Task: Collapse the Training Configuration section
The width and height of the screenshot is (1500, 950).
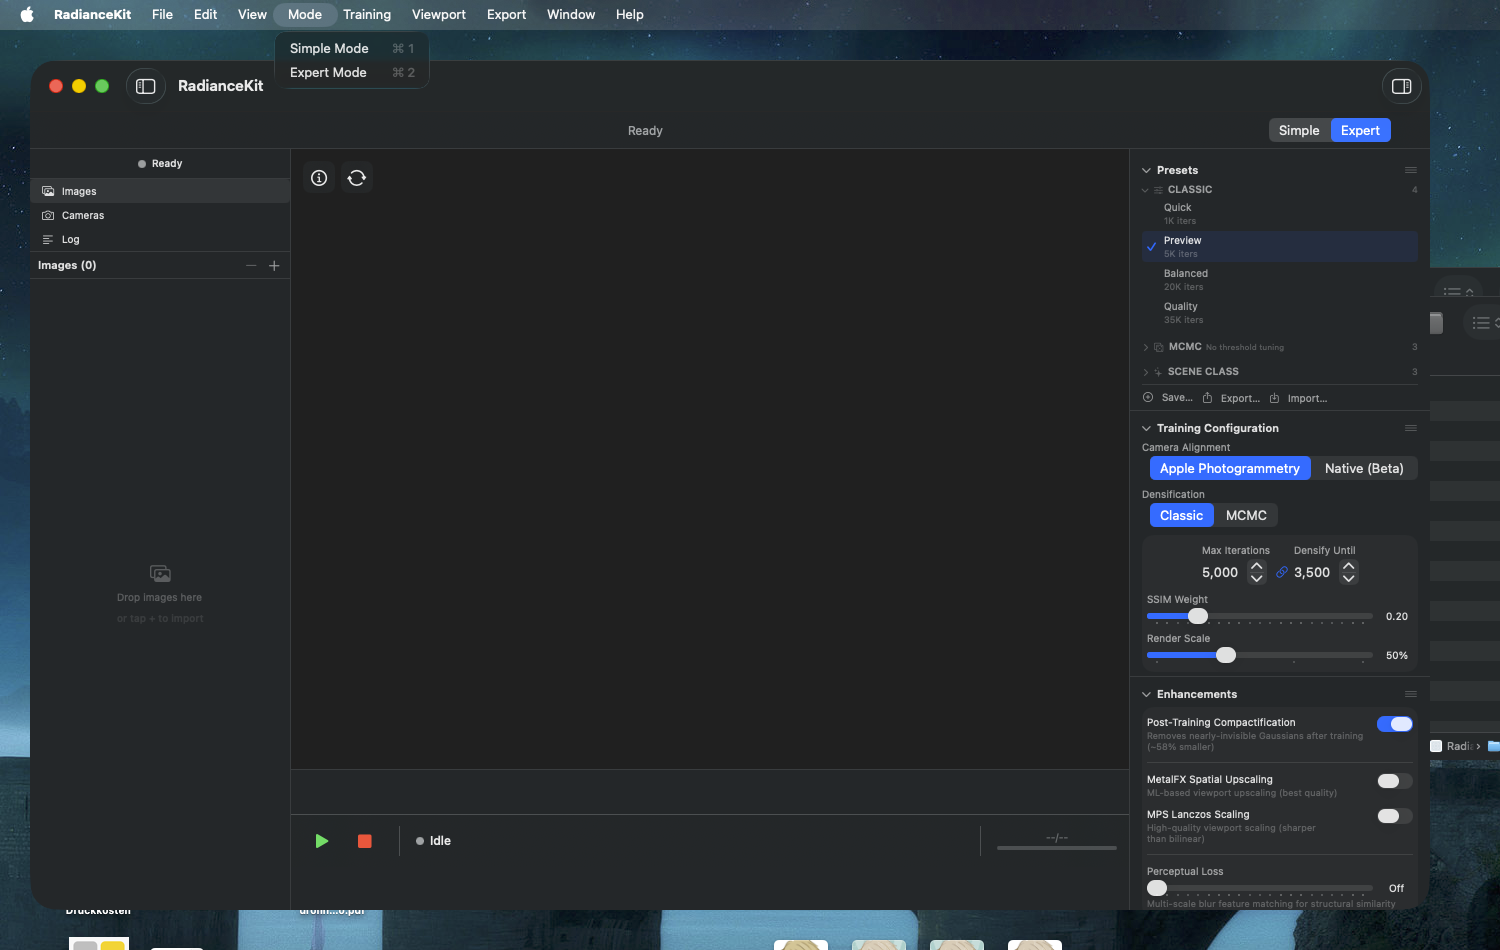Action: 1146,428
